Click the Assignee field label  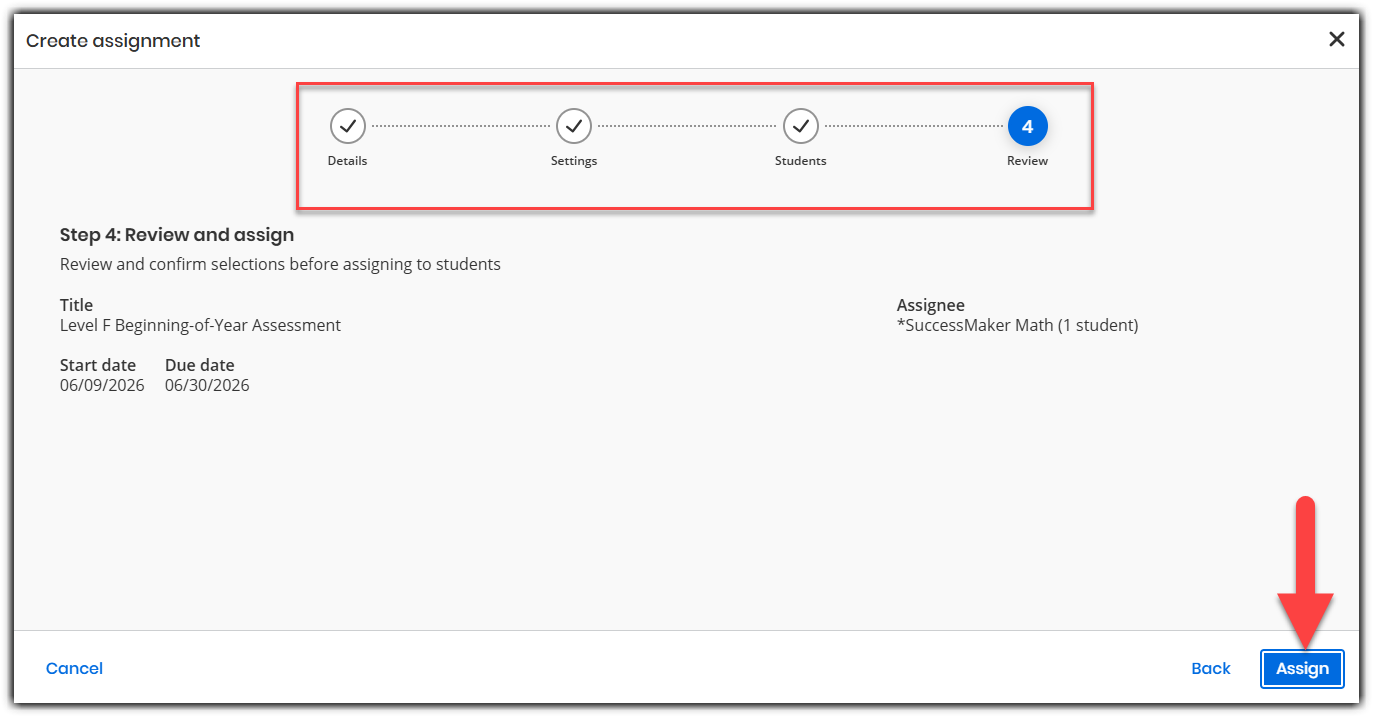[x=931, y=305]
